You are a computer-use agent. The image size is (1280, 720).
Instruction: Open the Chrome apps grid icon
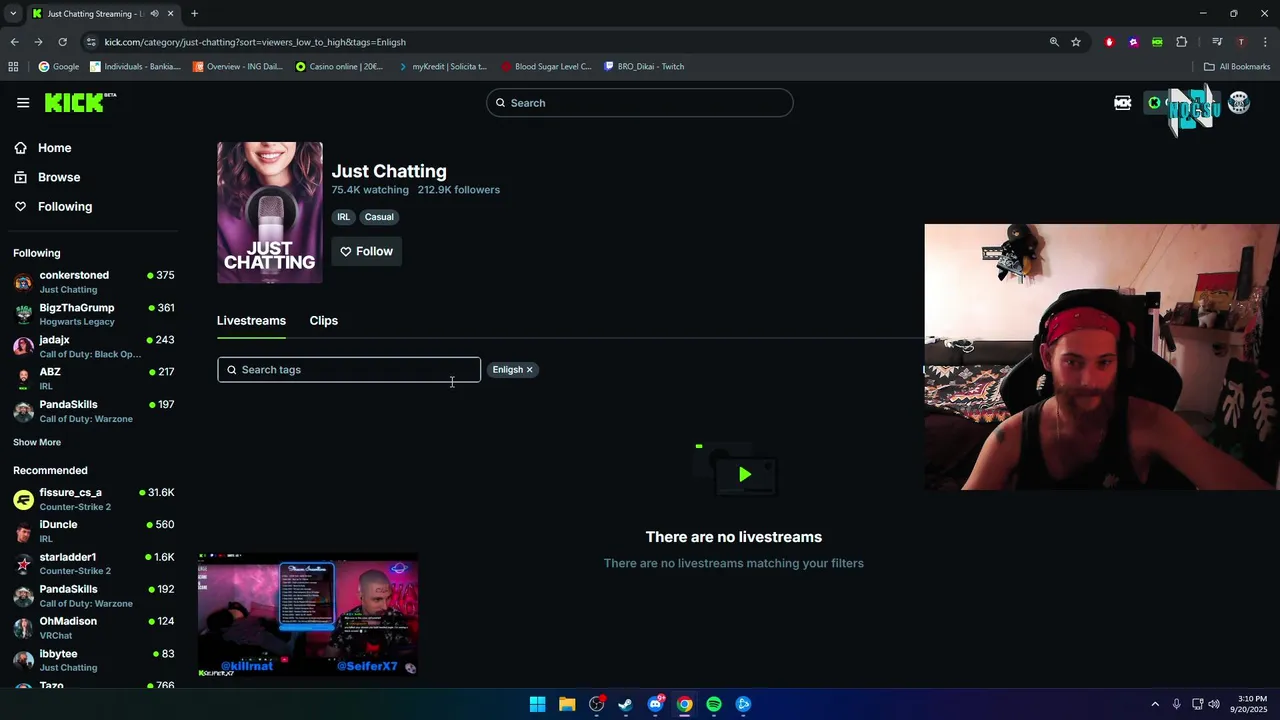point(13,67)
